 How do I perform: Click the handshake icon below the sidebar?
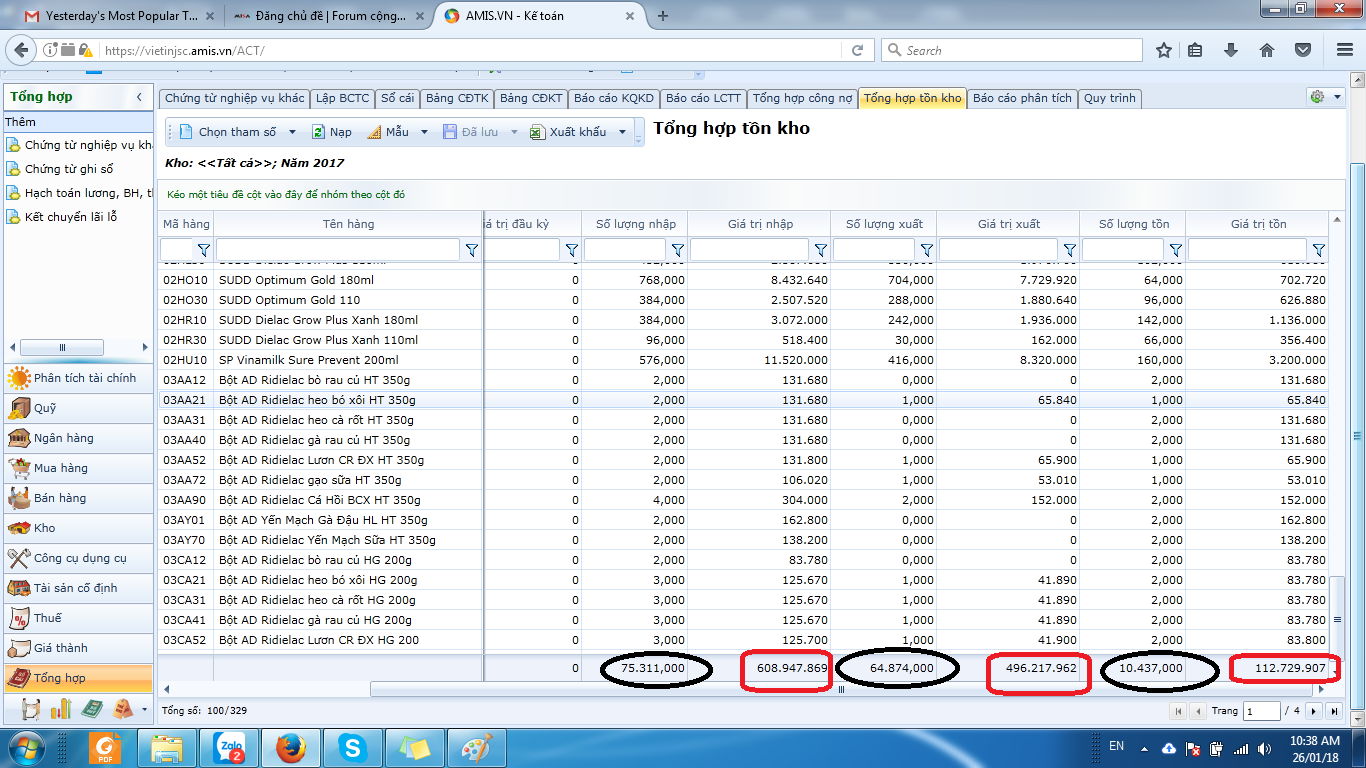click(x=31, y=709)
